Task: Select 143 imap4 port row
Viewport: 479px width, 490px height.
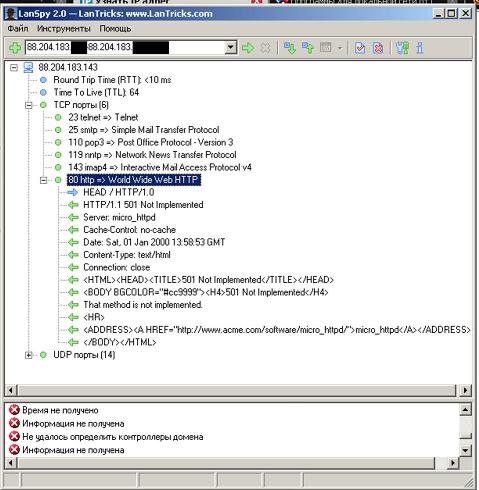Action: 160,167
